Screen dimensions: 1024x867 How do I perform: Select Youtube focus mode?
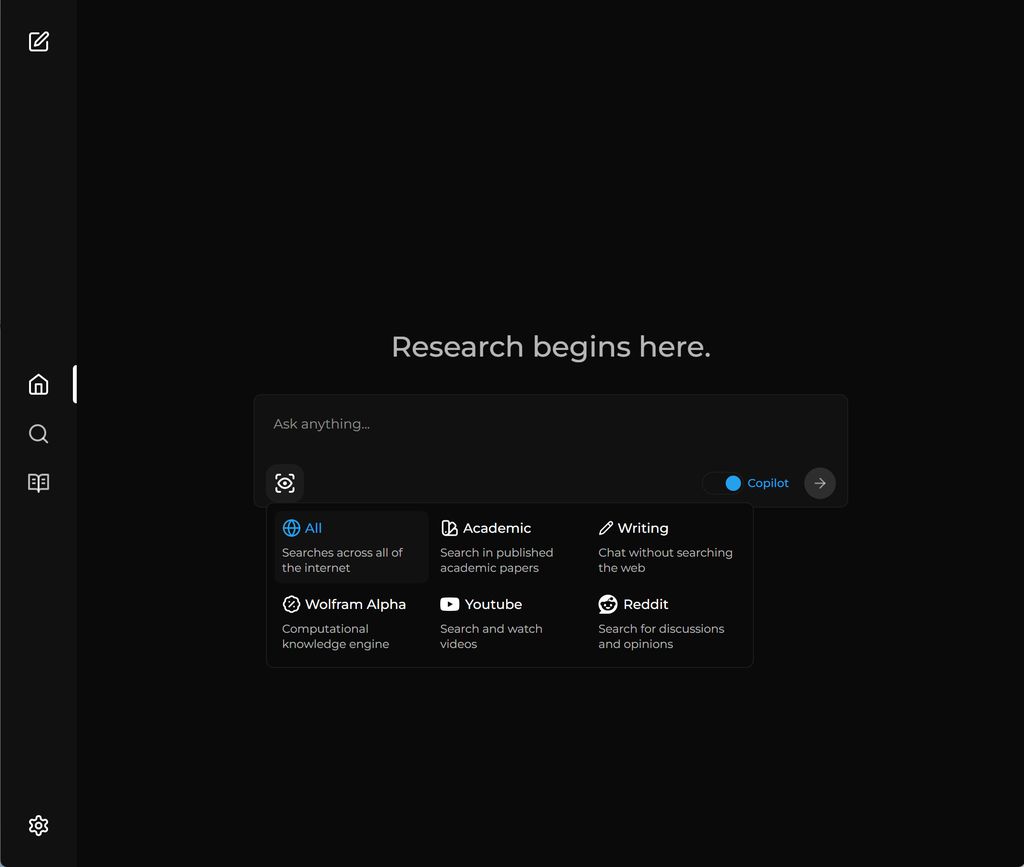pyautogui.click(x=509, y=623)
